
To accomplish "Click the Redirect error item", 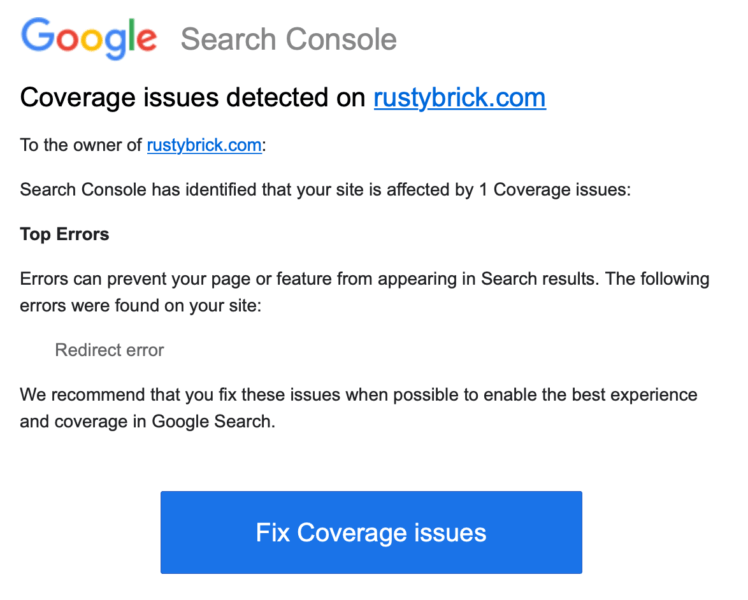I will pyautogui.click(x=109, y=350).
